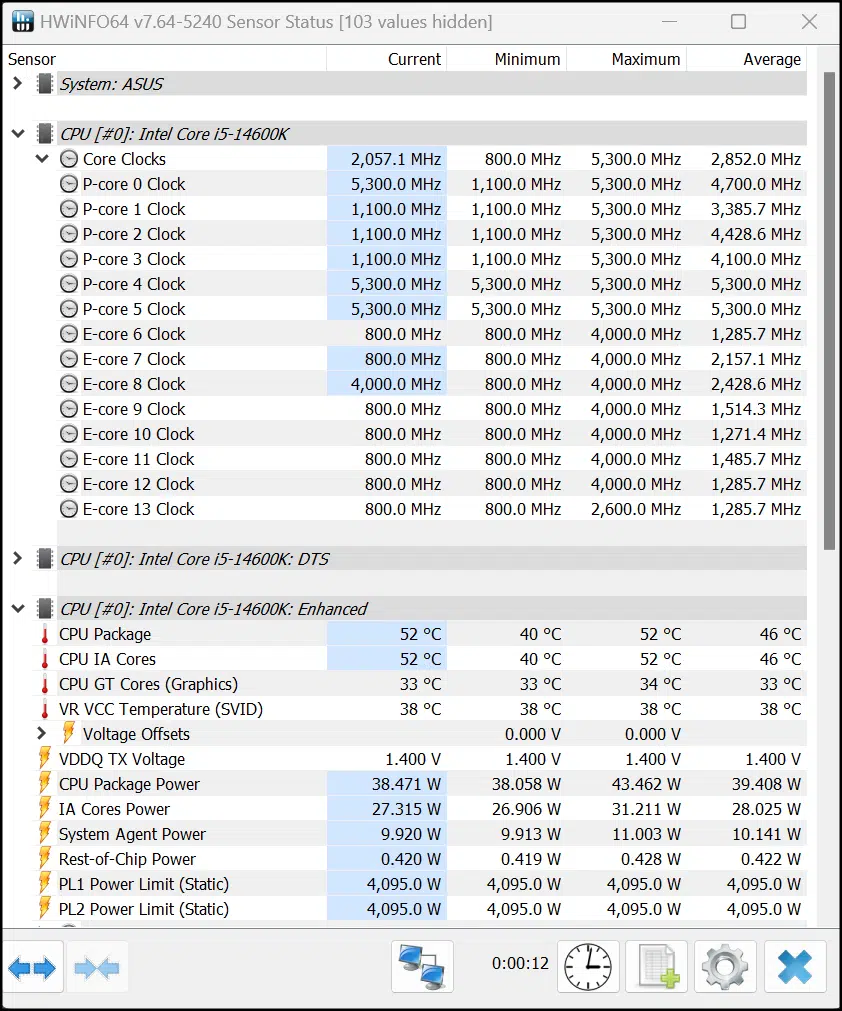The height and width of the screenshot is (1011, 842).
Task: Click the 0:00:12 elapsed time readout
Action: (x=520, y=963)
